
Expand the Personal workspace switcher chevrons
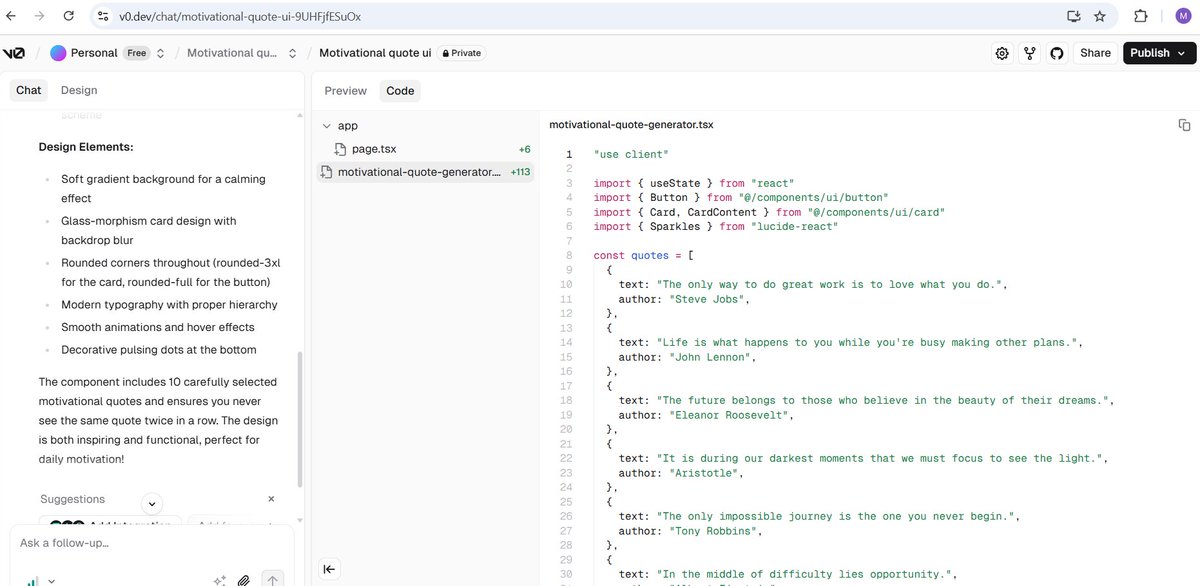click(x=161, y=53)
